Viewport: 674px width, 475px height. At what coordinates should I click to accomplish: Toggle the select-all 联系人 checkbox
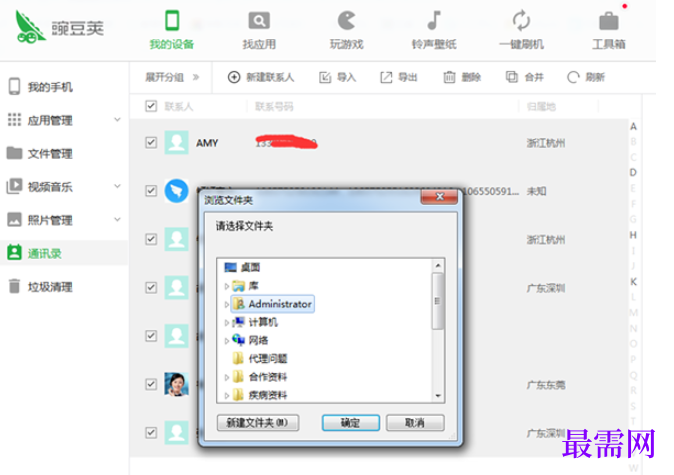[x=151, y=106]
